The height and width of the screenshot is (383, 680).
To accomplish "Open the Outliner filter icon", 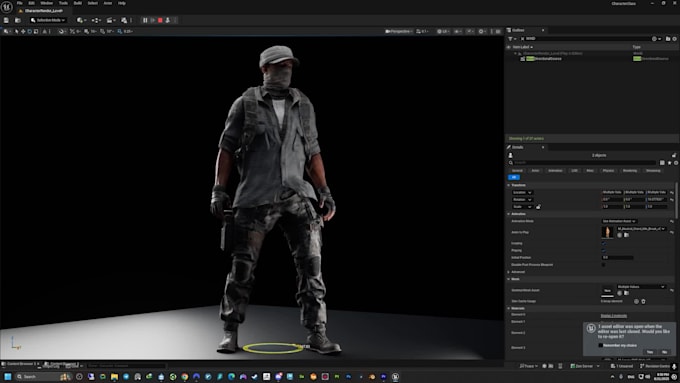I will (512, 39).
